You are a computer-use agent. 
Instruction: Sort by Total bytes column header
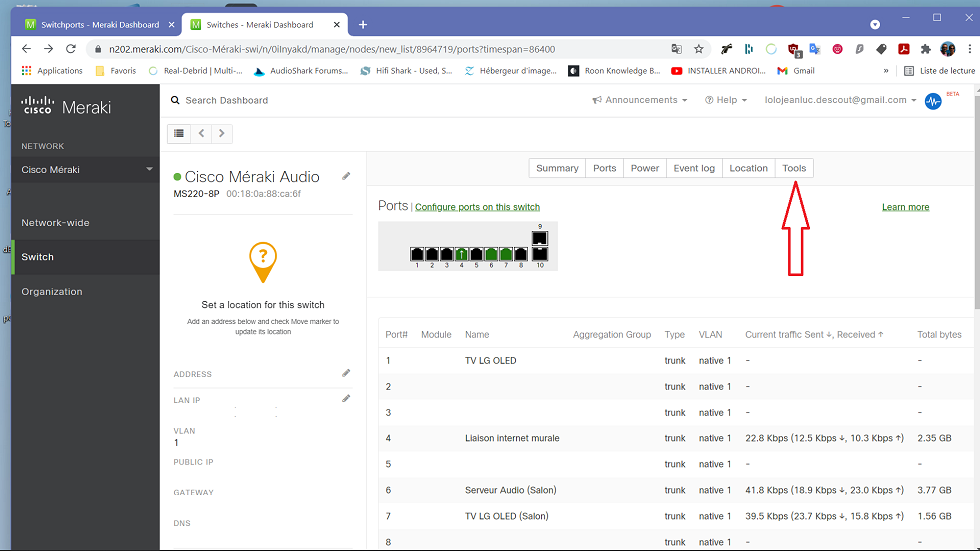click(939, 334)
